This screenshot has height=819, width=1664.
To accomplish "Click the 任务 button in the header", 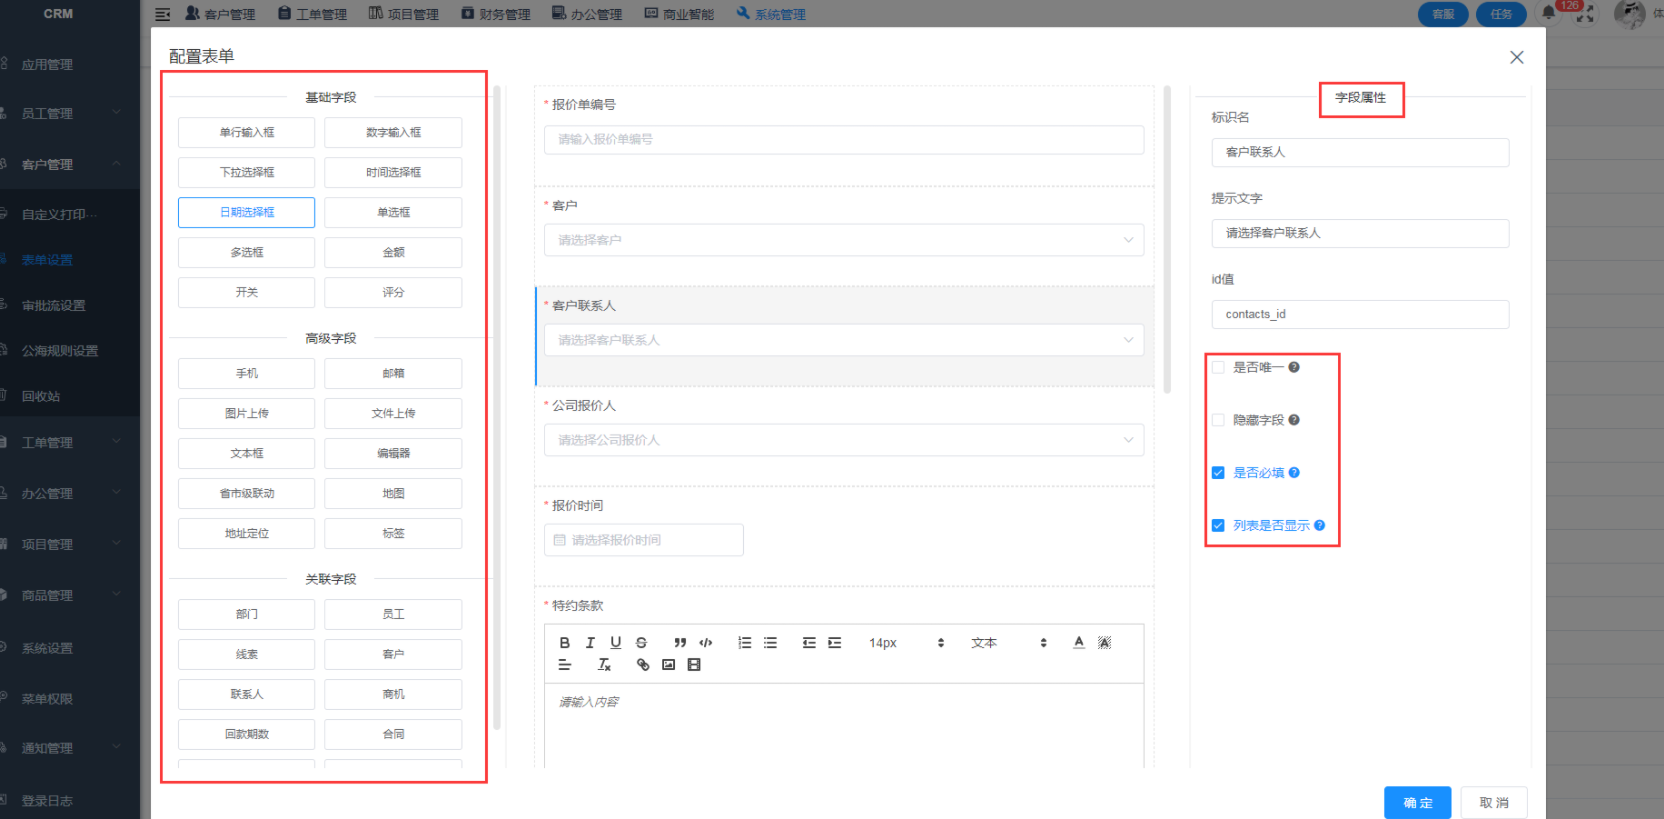I will pyautogui.click(x=1501, y=14).
